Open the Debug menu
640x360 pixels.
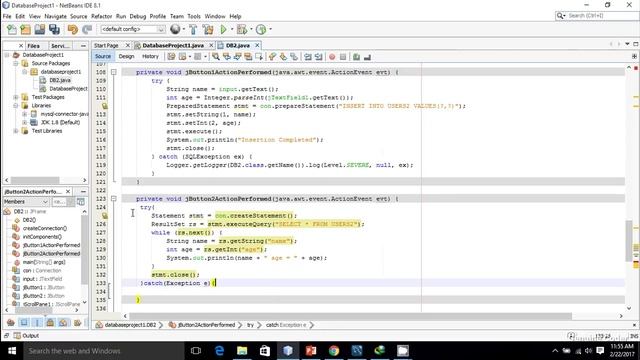[138, 16]
